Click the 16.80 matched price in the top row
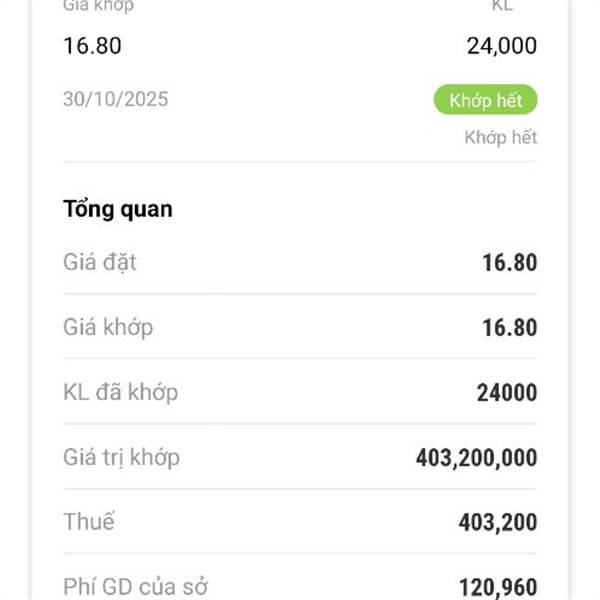The image size is (600, 600). [92, 45]
